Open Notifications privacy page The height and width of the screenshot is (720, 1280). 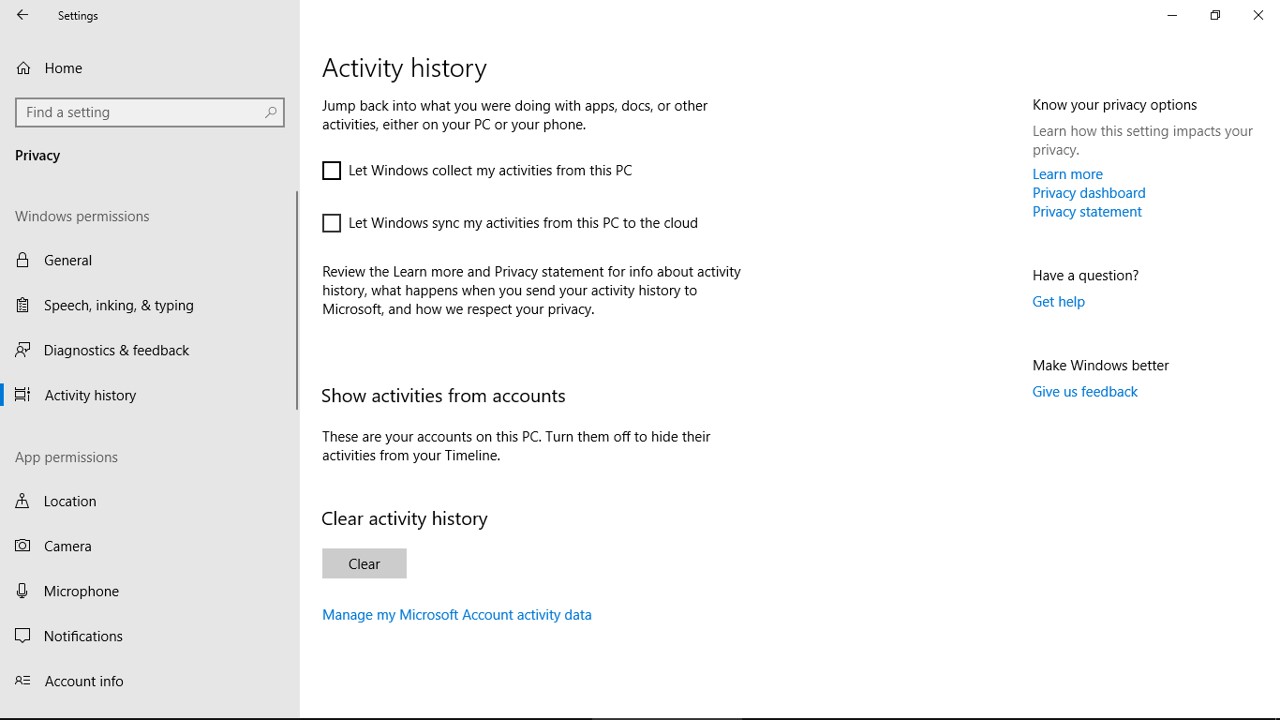[x=83, y=636]
